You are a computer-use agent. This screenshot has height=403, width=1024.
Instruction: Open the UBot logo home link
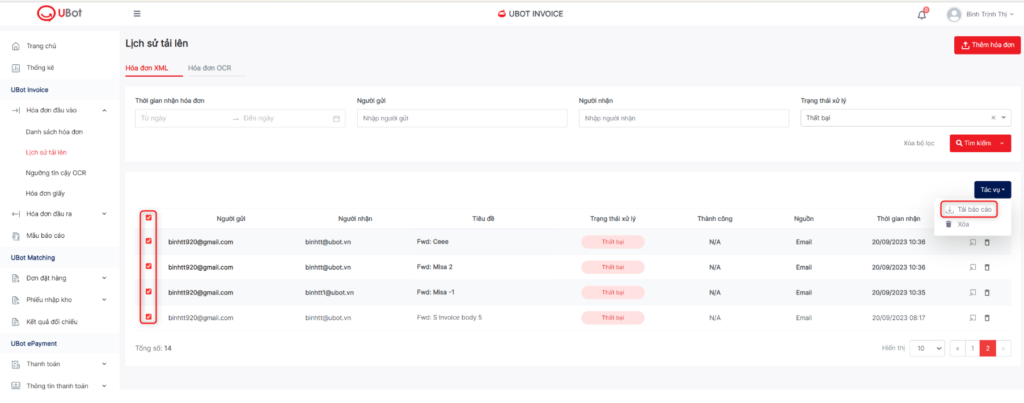[x=60, y=13]
